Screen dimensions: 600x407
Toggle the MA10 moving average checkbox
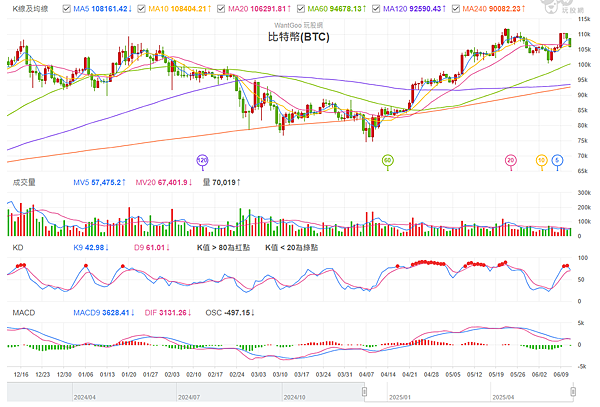click(x=142, y=8)
